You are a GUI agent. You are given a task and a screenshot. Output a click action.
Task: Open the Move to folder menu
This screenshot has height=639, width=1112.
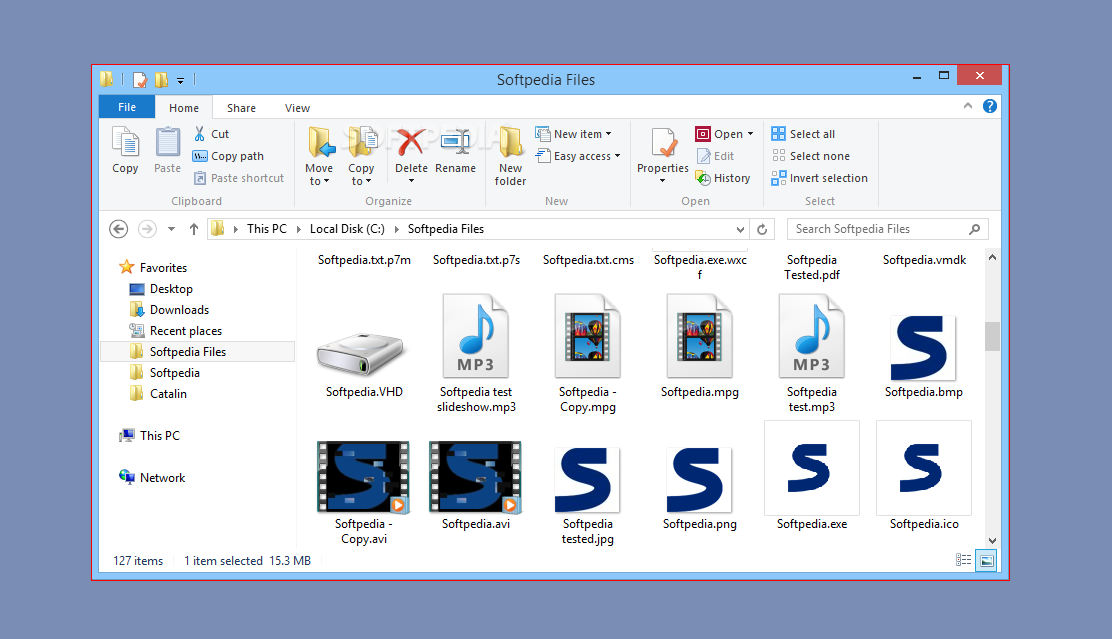pos(319,155)
